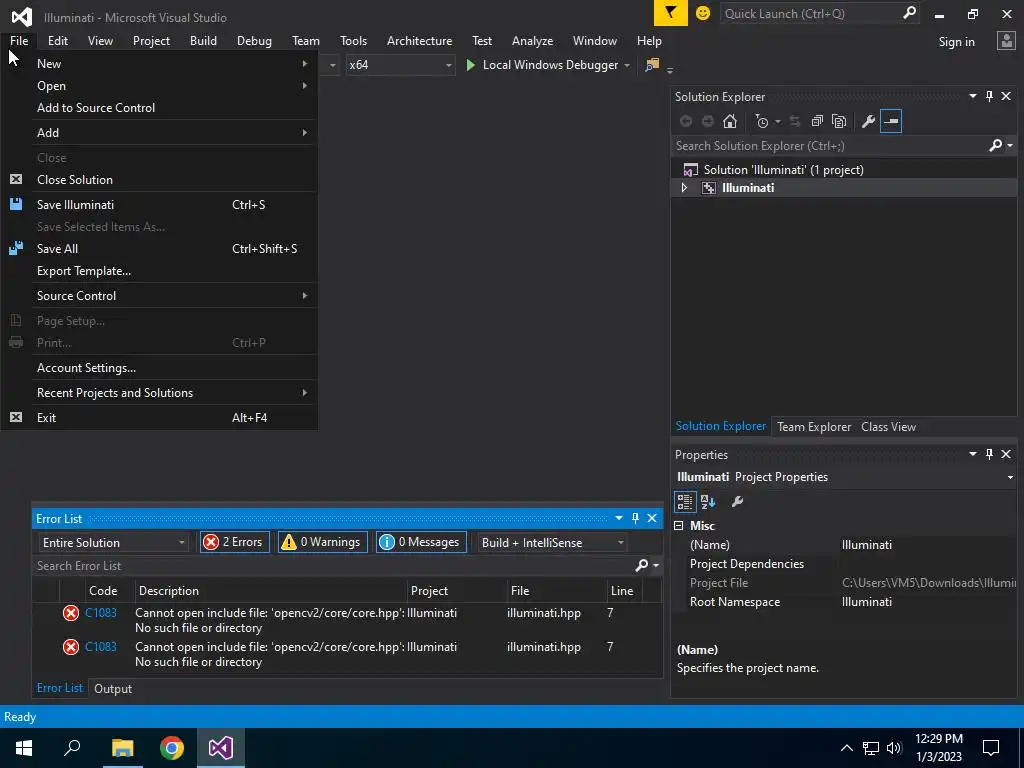Click the Find in Files toolbar icon
Image resolution: width=1024 pixels, height=768 pixels.
pos(652,65)
